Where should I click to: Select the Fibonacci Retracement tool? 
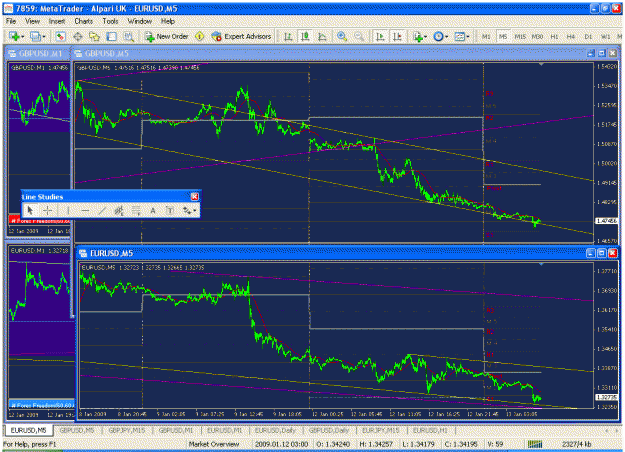136,210
